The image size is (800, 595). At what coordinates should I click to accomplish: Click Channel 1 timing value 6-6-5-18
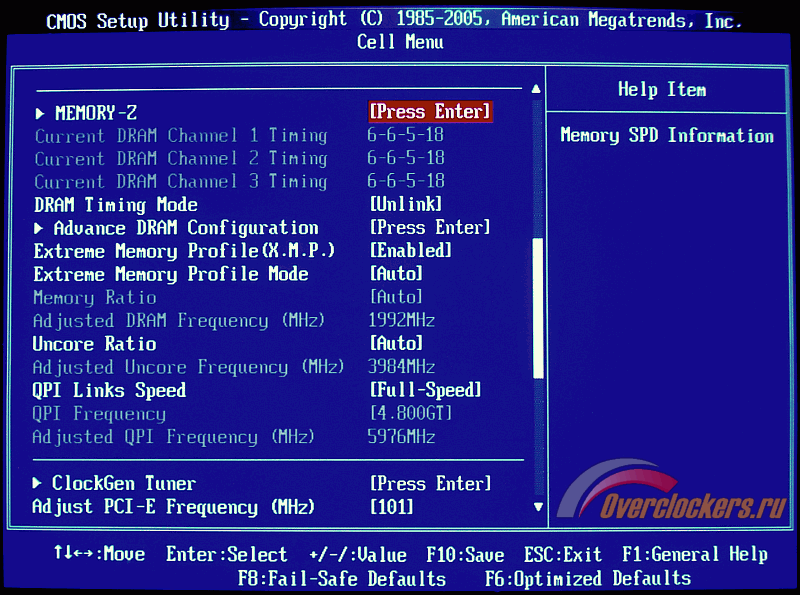point(406,135)
